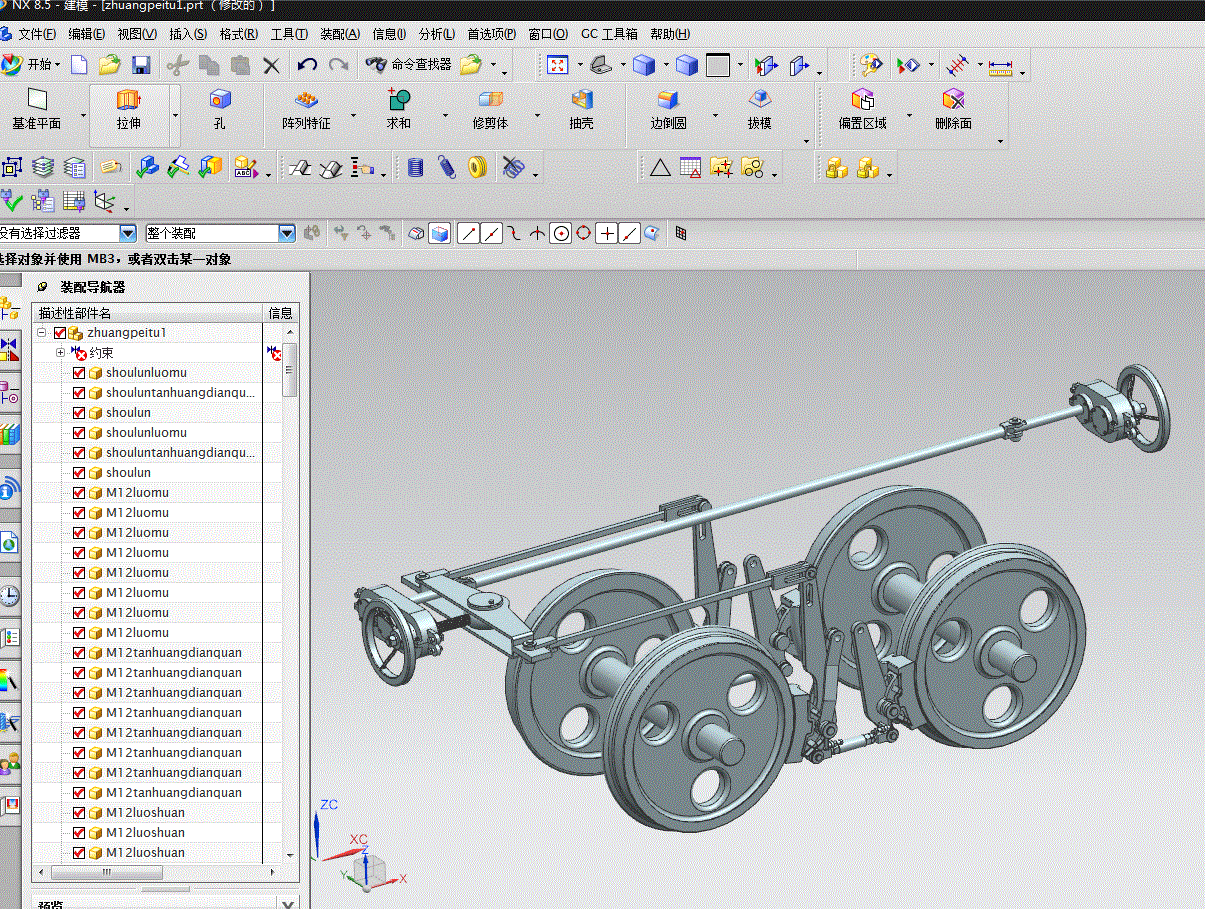Open the 装配 menu
This screenshot has width=1205, height=909.
tap(340, 34)
